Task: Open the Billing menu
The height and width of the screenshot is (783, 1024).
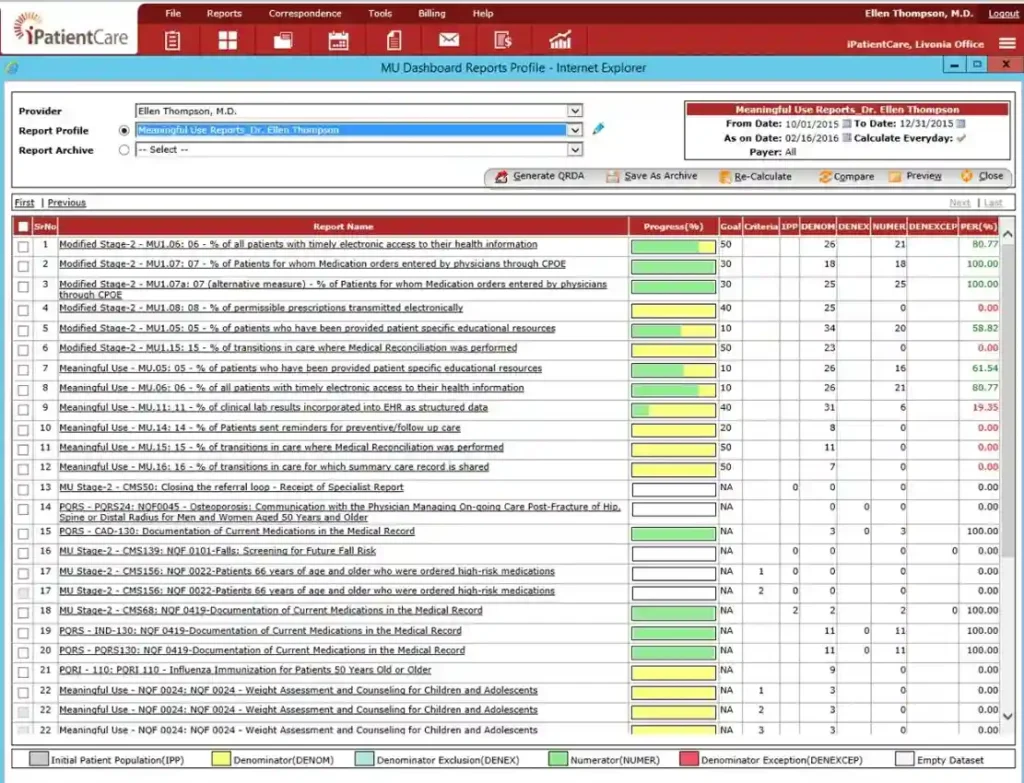Action: [431, 13]
